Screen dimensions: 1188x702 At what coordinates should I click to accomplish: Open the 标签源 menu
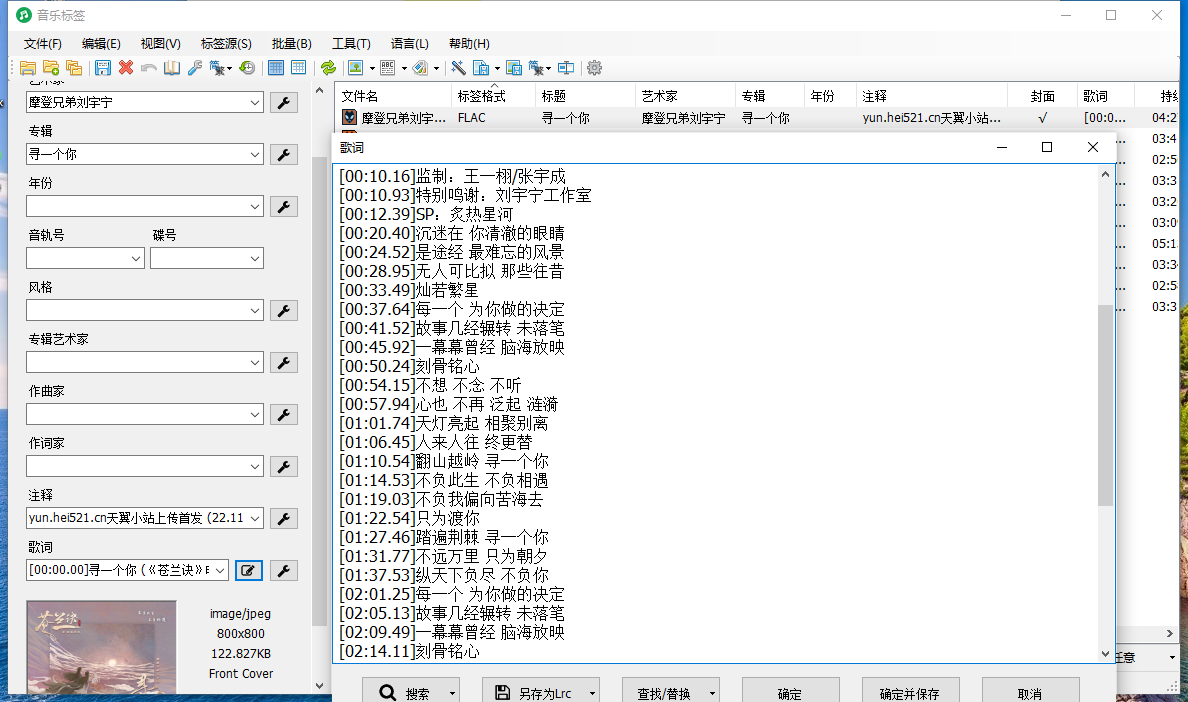pyautogui.click(x=225, y=44)
